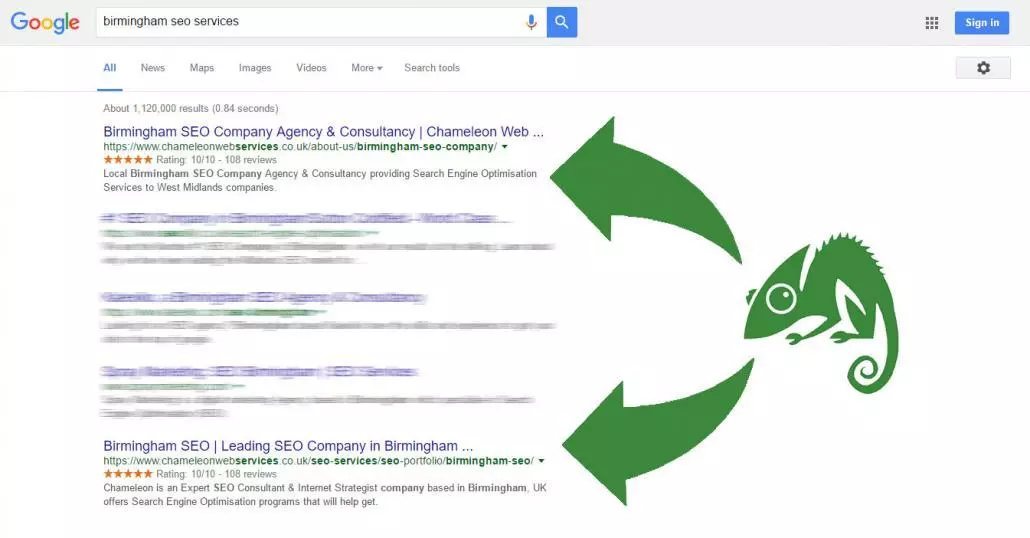Open the Maps tab
The width and height of the screenshot is (1030, 538).
(202, 68)
